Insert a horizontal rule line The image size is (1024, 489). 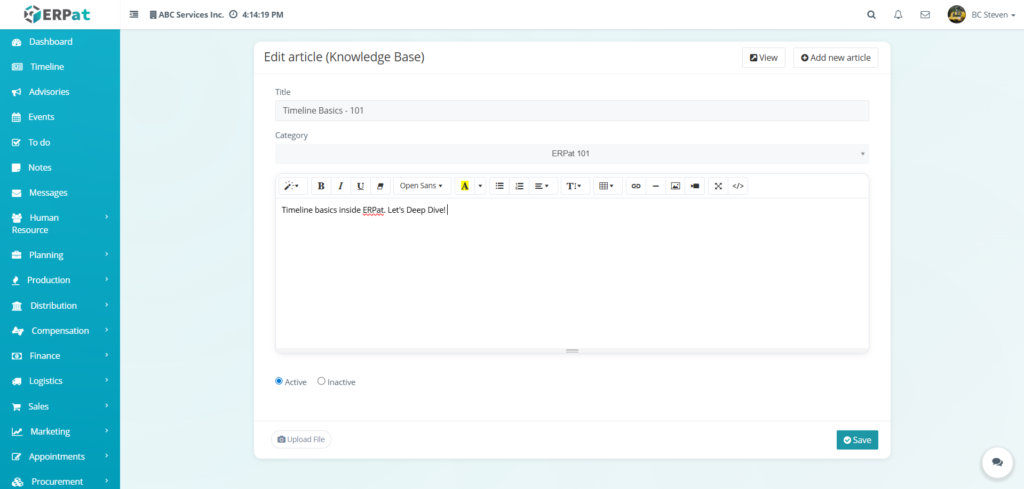click(x=656, y=186)
